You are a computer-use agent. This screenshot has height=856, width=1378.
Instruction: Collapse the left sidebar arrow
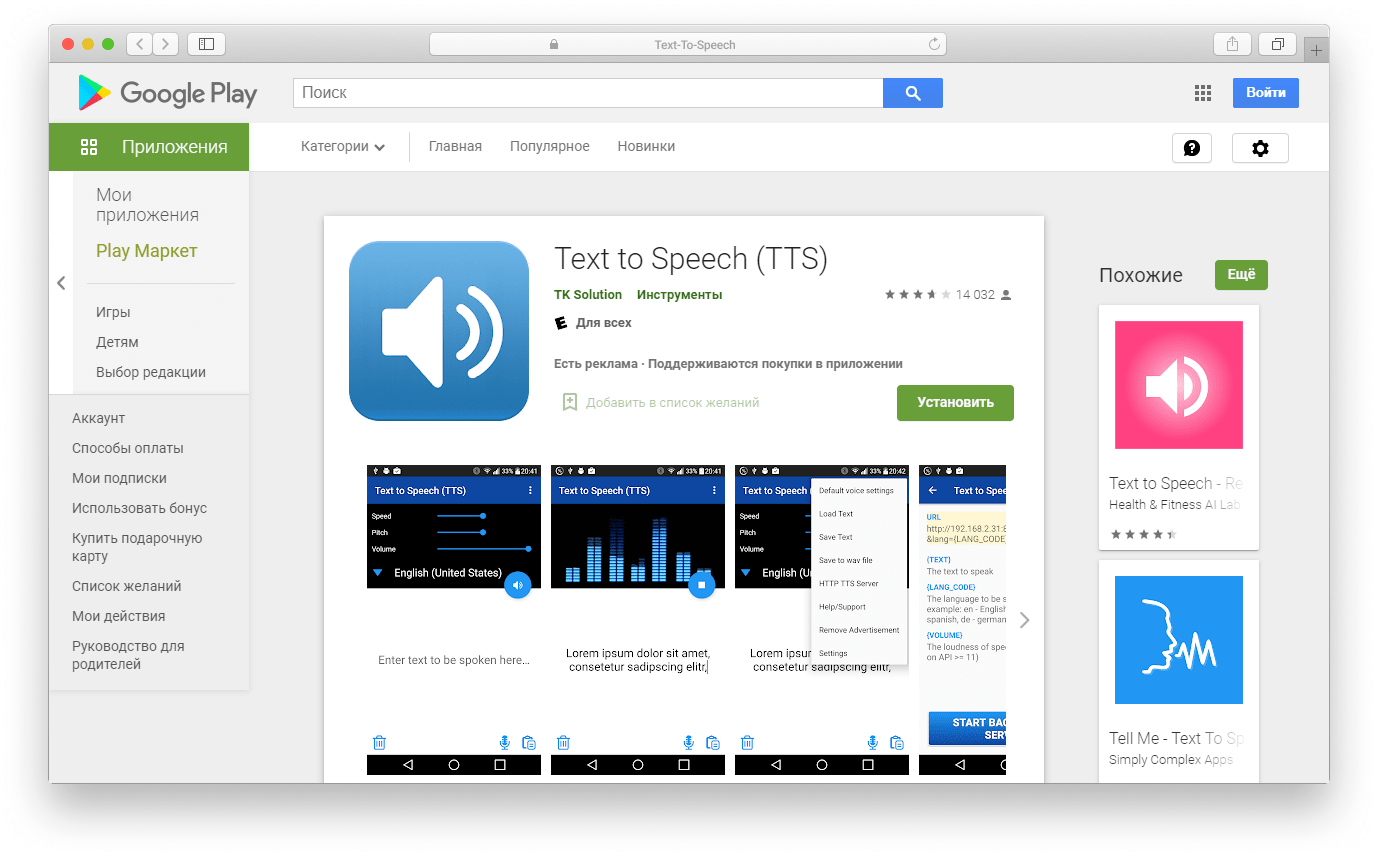click(61, 283)
